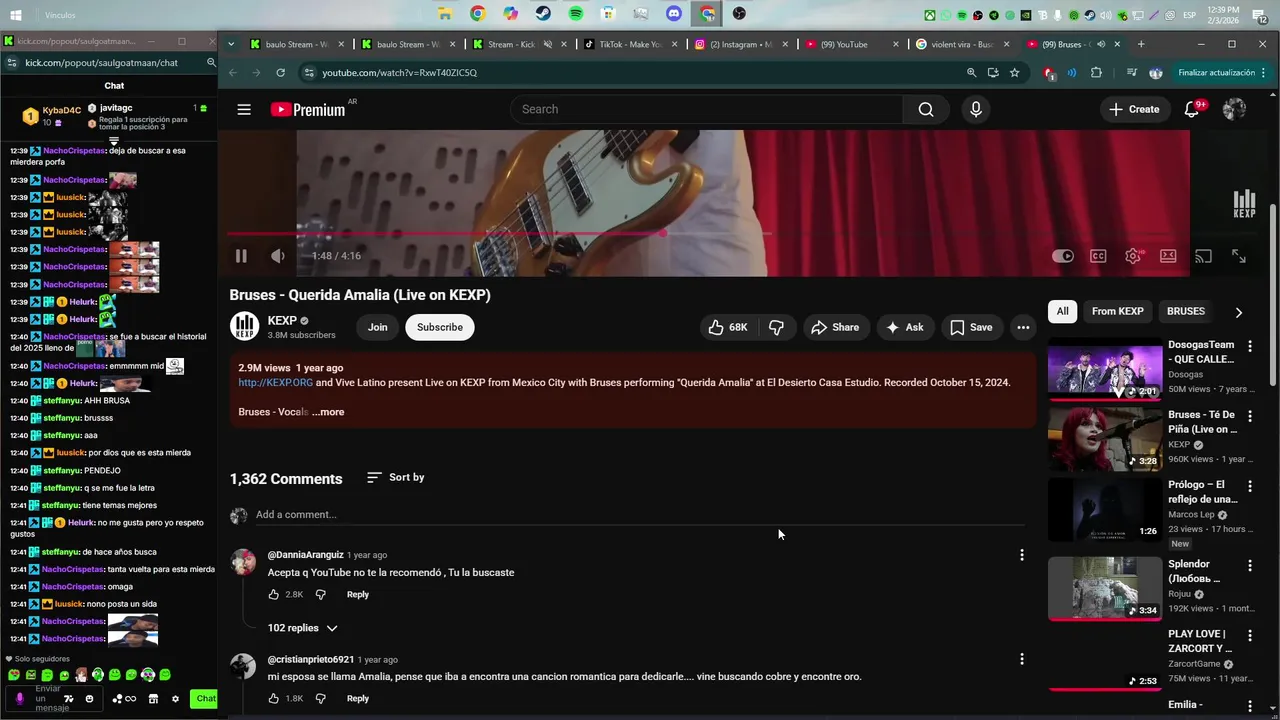The height and width of the screenshot is (720, 1280).
Task: Open the options menu on cristianprieto6921's comment
Action: coord(1021,659)
